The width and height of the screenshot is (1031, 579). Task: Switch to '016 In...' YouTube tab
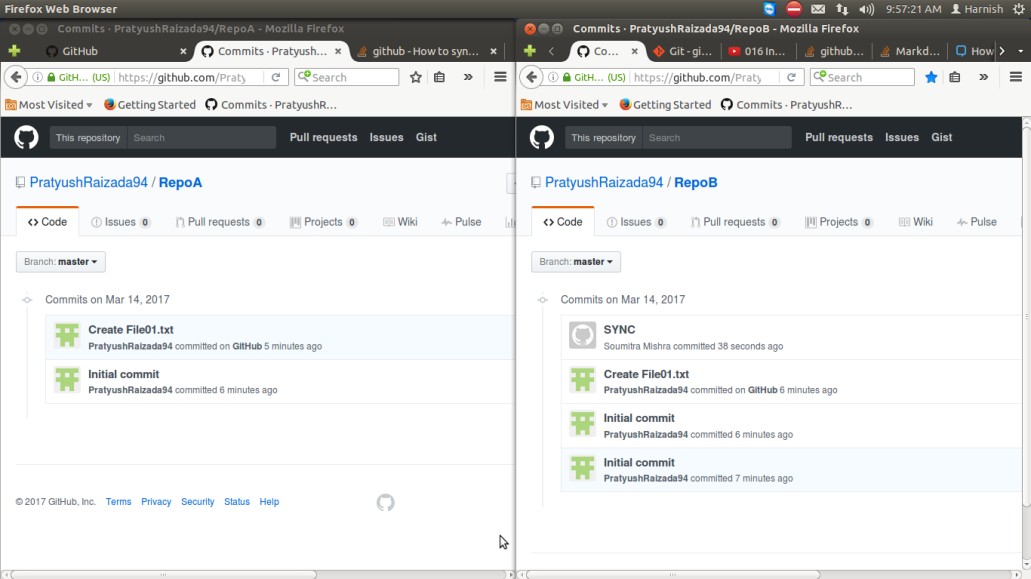pos(757,51)
